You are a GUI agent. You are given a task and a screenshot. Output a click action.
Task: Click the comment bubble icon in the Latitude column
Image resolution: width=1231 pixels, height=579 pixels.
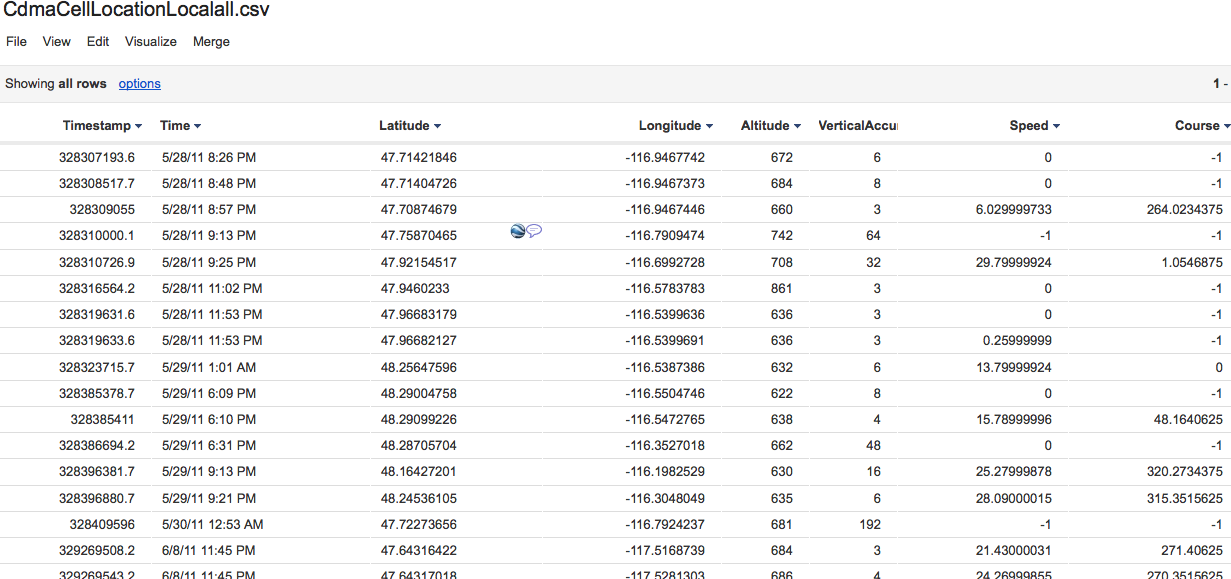[534, 231]
